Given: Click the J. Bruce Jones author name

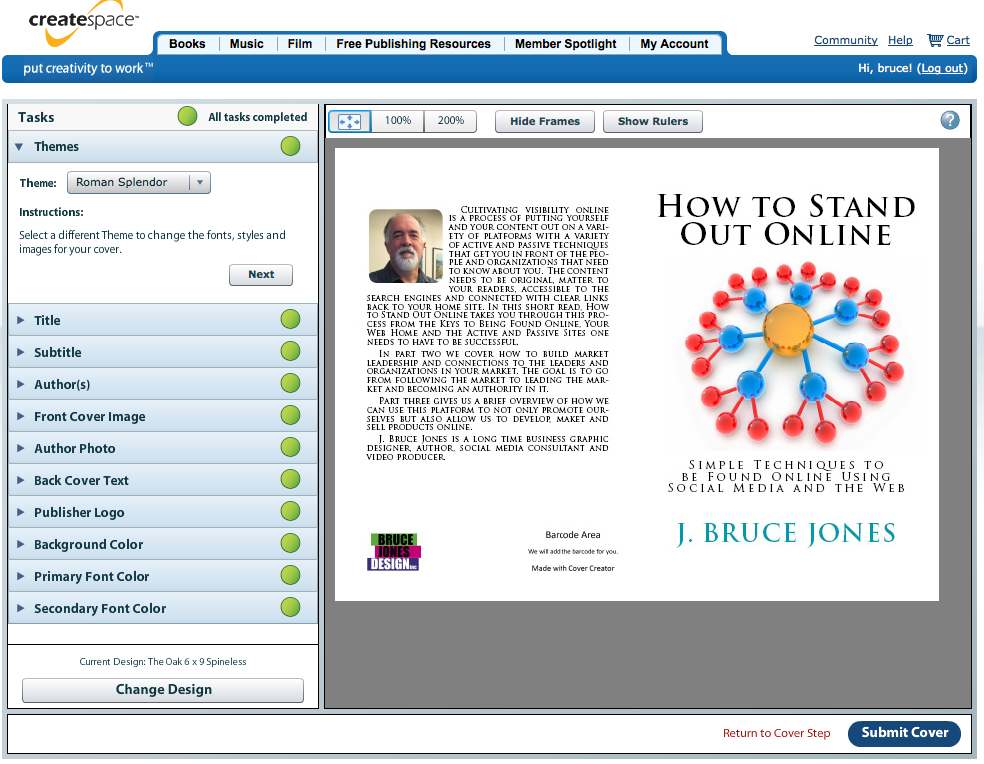Looking at the screenshot, I should [x=786, y=534].
